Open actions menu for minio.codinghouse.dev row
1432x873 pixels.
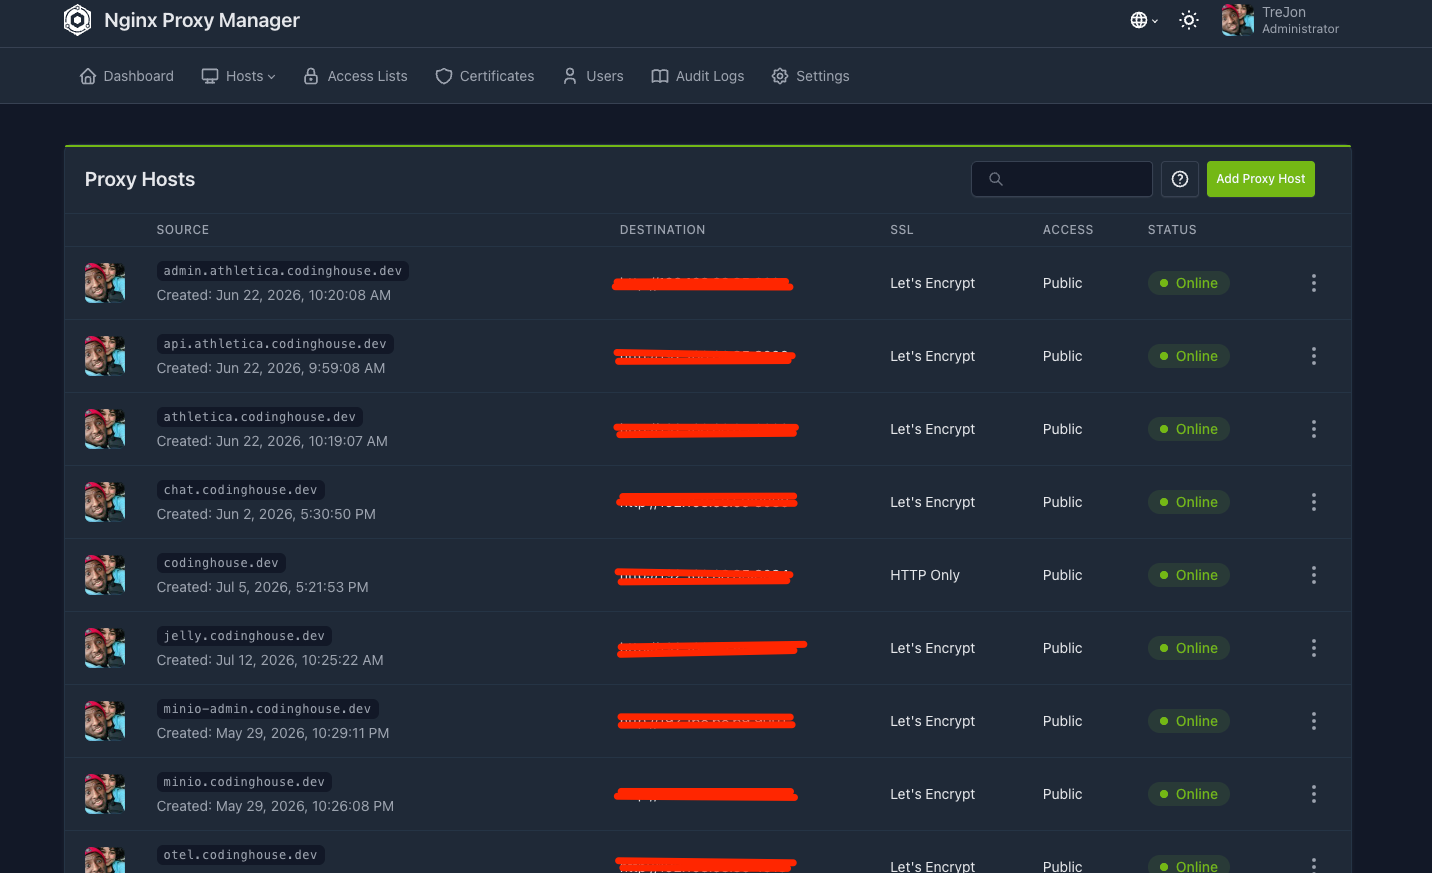tap(1314, 794)
